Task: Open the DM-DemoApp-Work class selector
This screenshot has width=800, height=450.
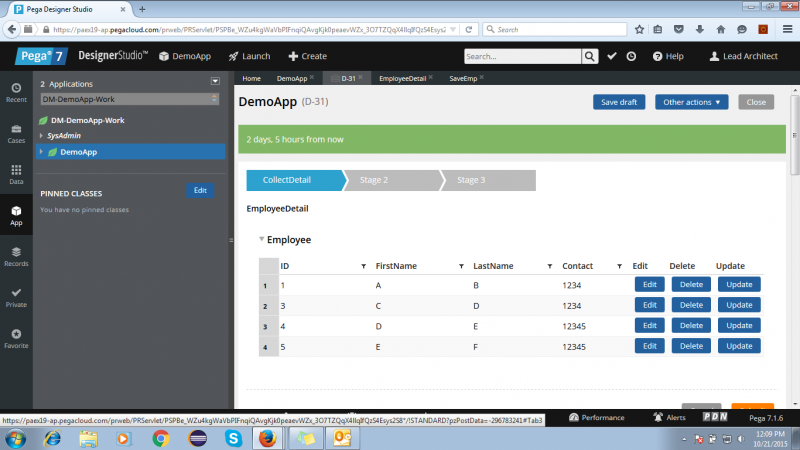Action: [x=130, y=99]
